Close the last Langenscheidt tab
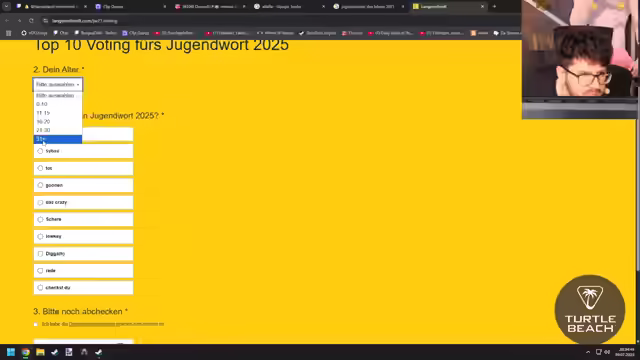 (x=482, y=7)
